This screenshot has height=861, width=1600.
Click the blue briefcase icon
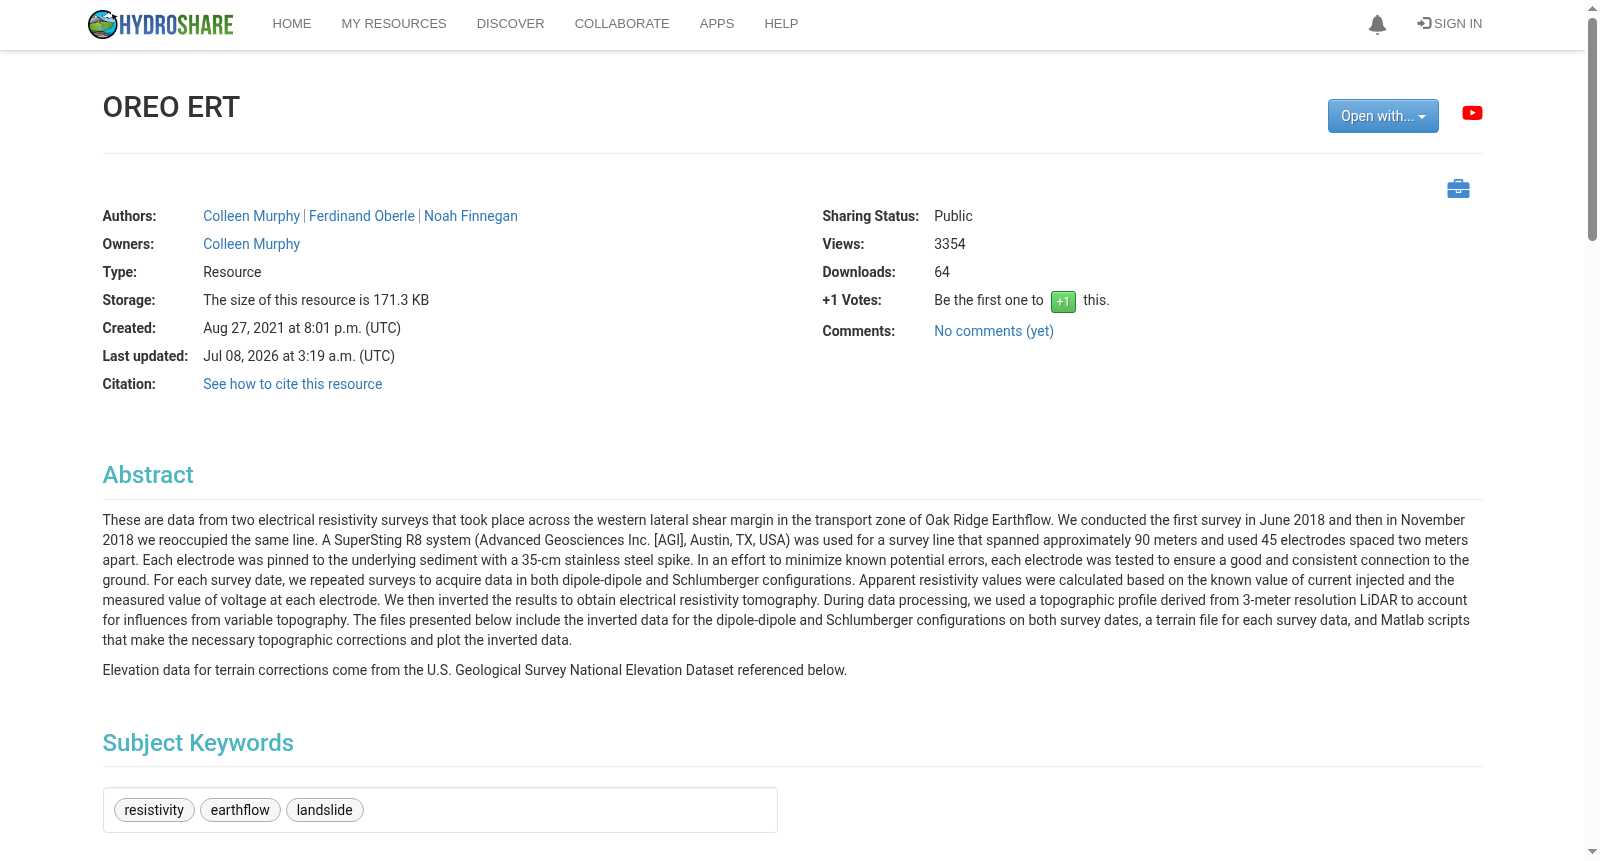(x=1458, y=188)
